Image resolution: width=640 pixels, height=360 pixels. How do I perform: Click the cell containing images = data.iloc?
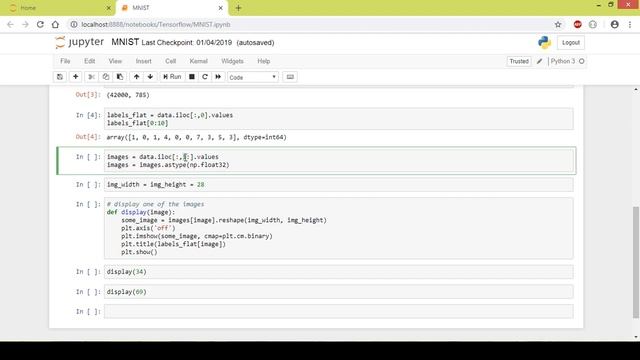[338, 161]
